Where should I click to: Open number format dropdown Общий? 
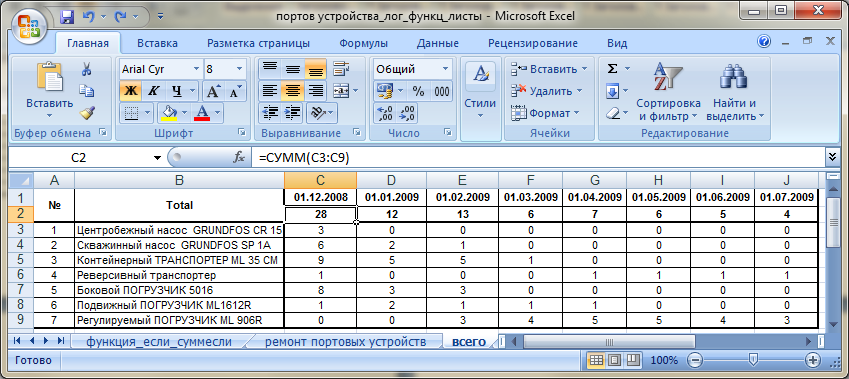[446, 69]
